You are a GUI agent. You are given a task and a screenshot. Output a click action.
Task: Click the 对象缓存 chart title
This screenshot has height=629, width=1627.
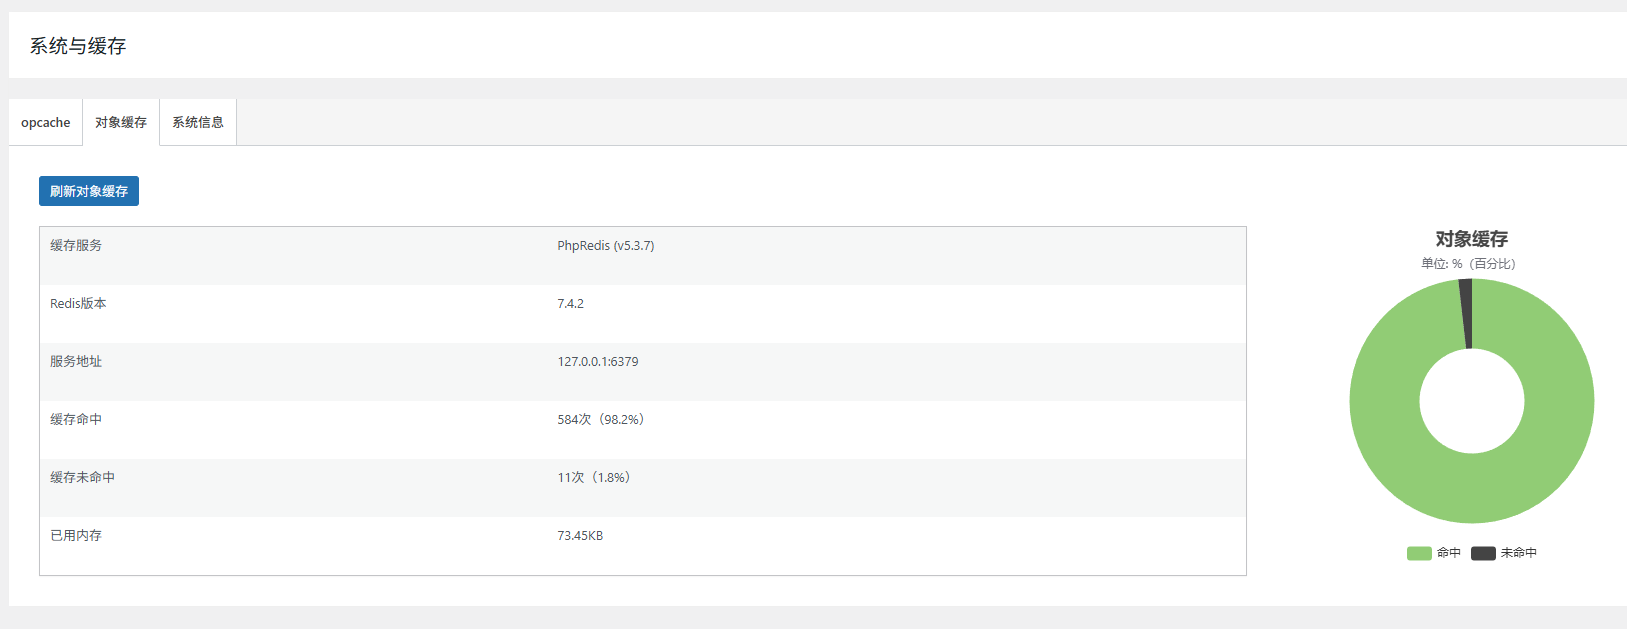tap(1471, 239)
